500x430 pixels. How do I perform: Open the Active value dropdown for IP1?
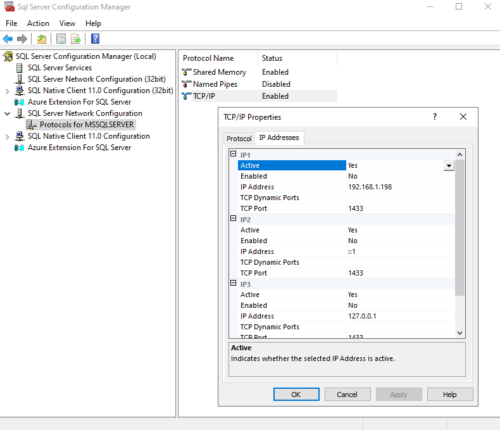pos(449,166)
